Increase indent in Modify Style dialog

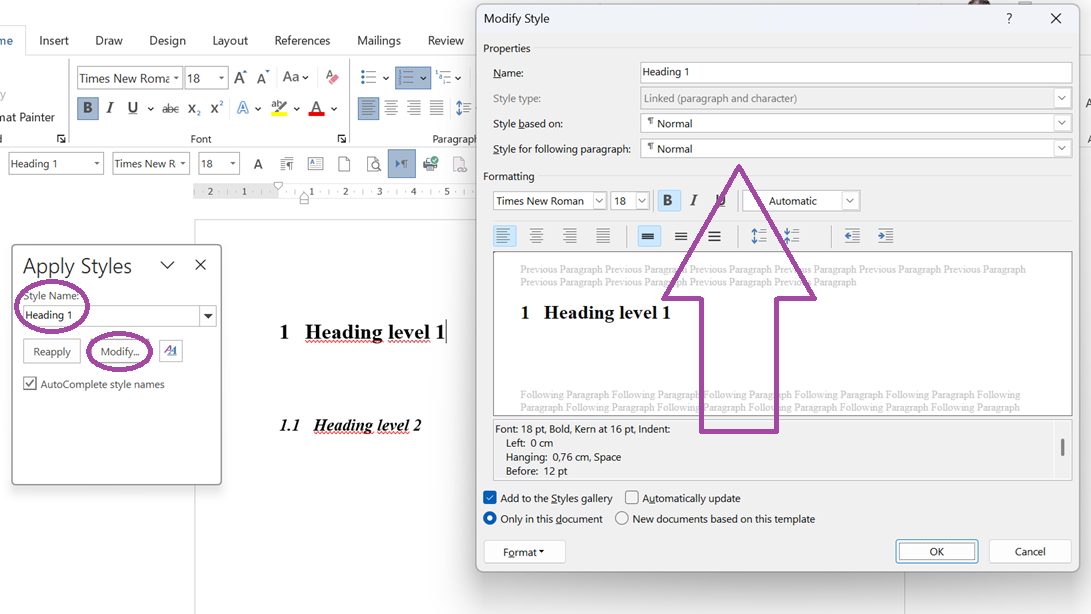point(885,236)
